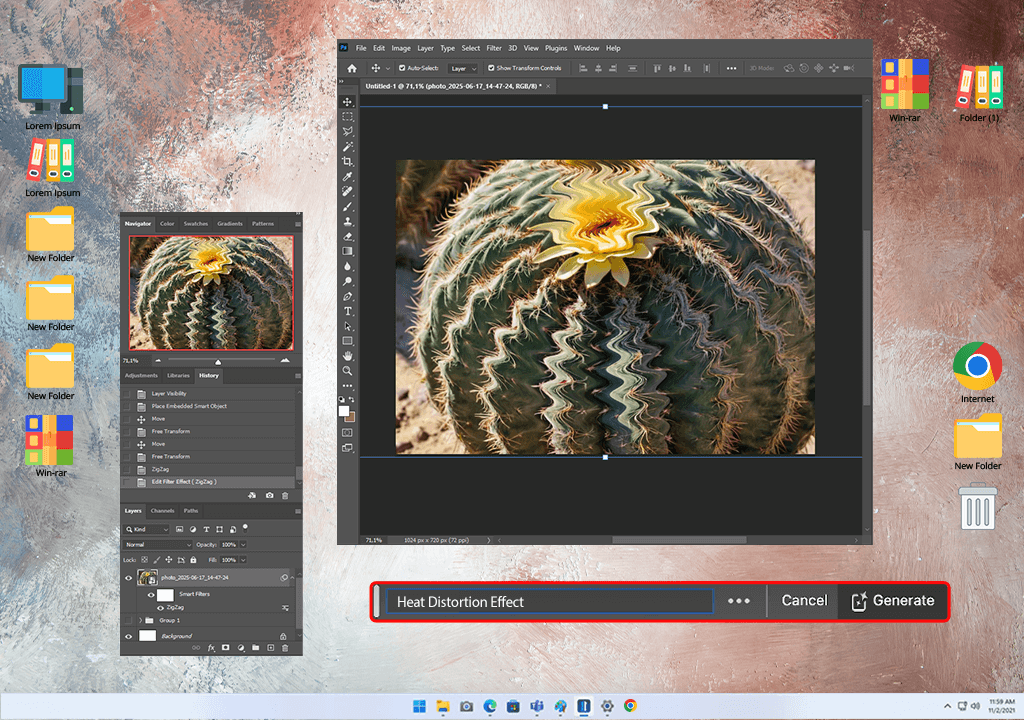Select the Path Selection tool
Screen dimensions: 1024x720
pyautogui.click(x=347, y=326)
